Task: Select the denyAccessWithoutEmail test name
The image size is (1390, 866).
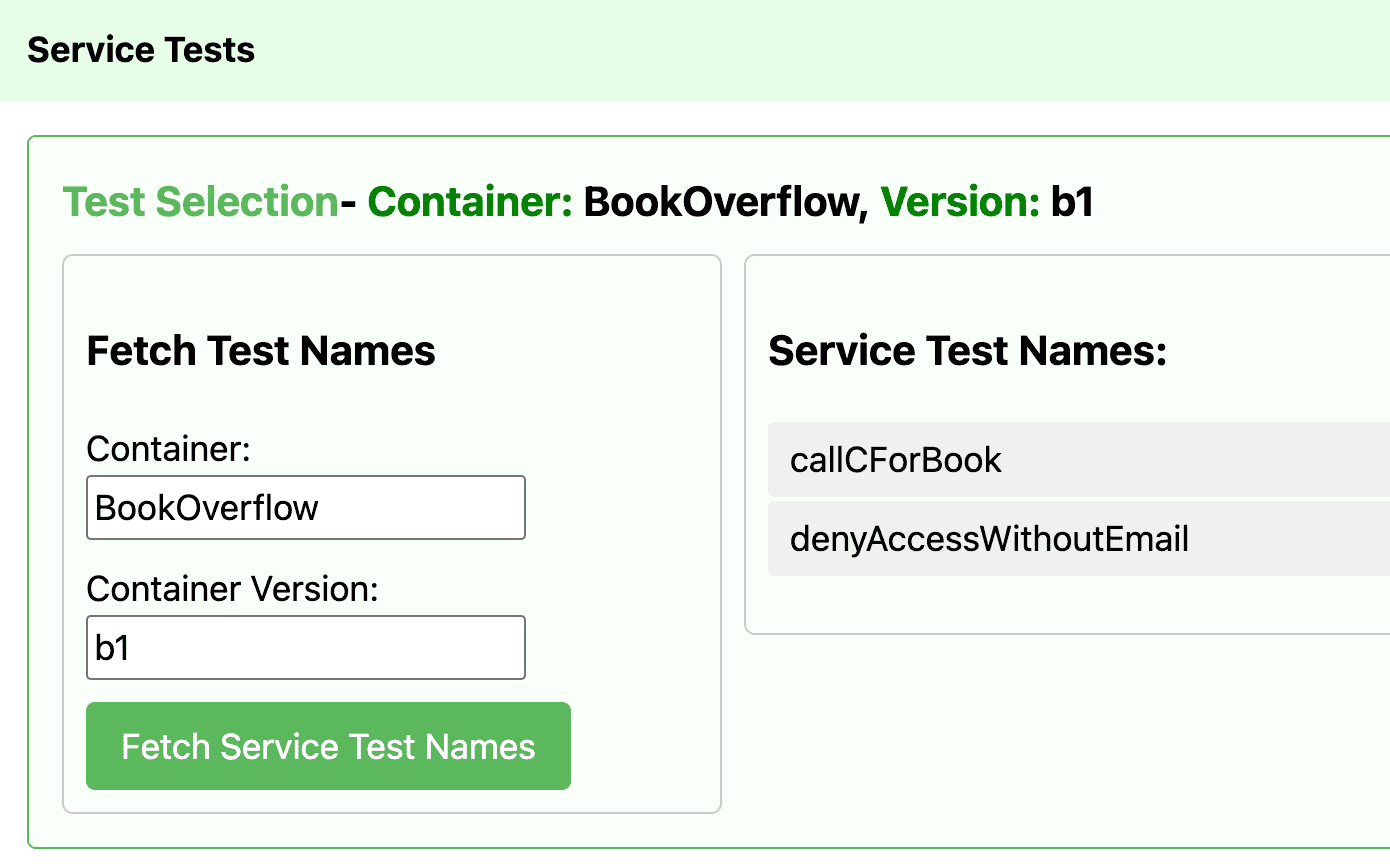Action: (x=988, y=538)
